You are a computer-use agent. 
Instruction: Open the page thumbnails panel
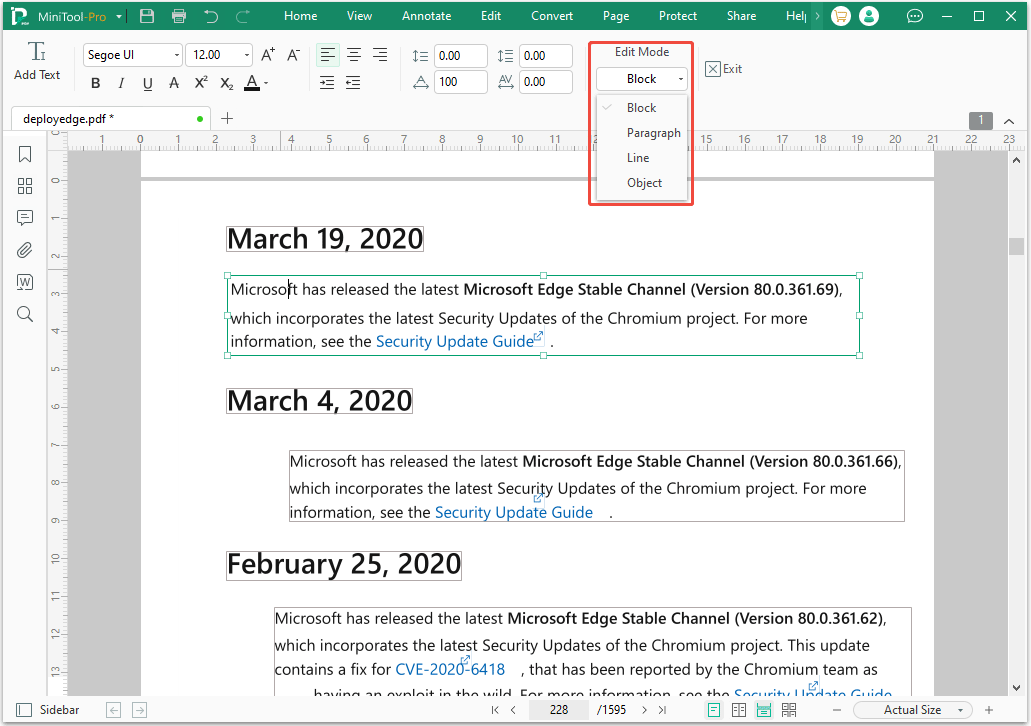pos(25,186)
